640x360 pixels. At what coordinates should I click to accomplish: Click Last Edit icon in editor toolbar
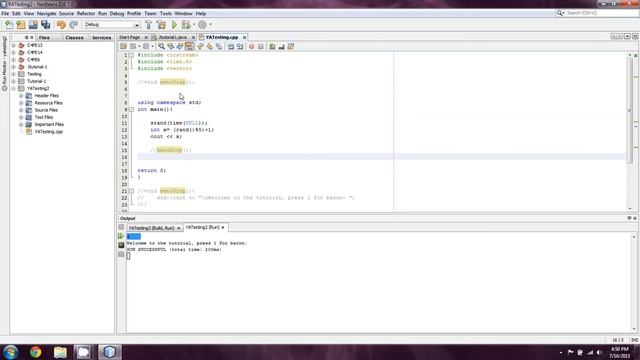pyautogui.click(x=124, y=47)
